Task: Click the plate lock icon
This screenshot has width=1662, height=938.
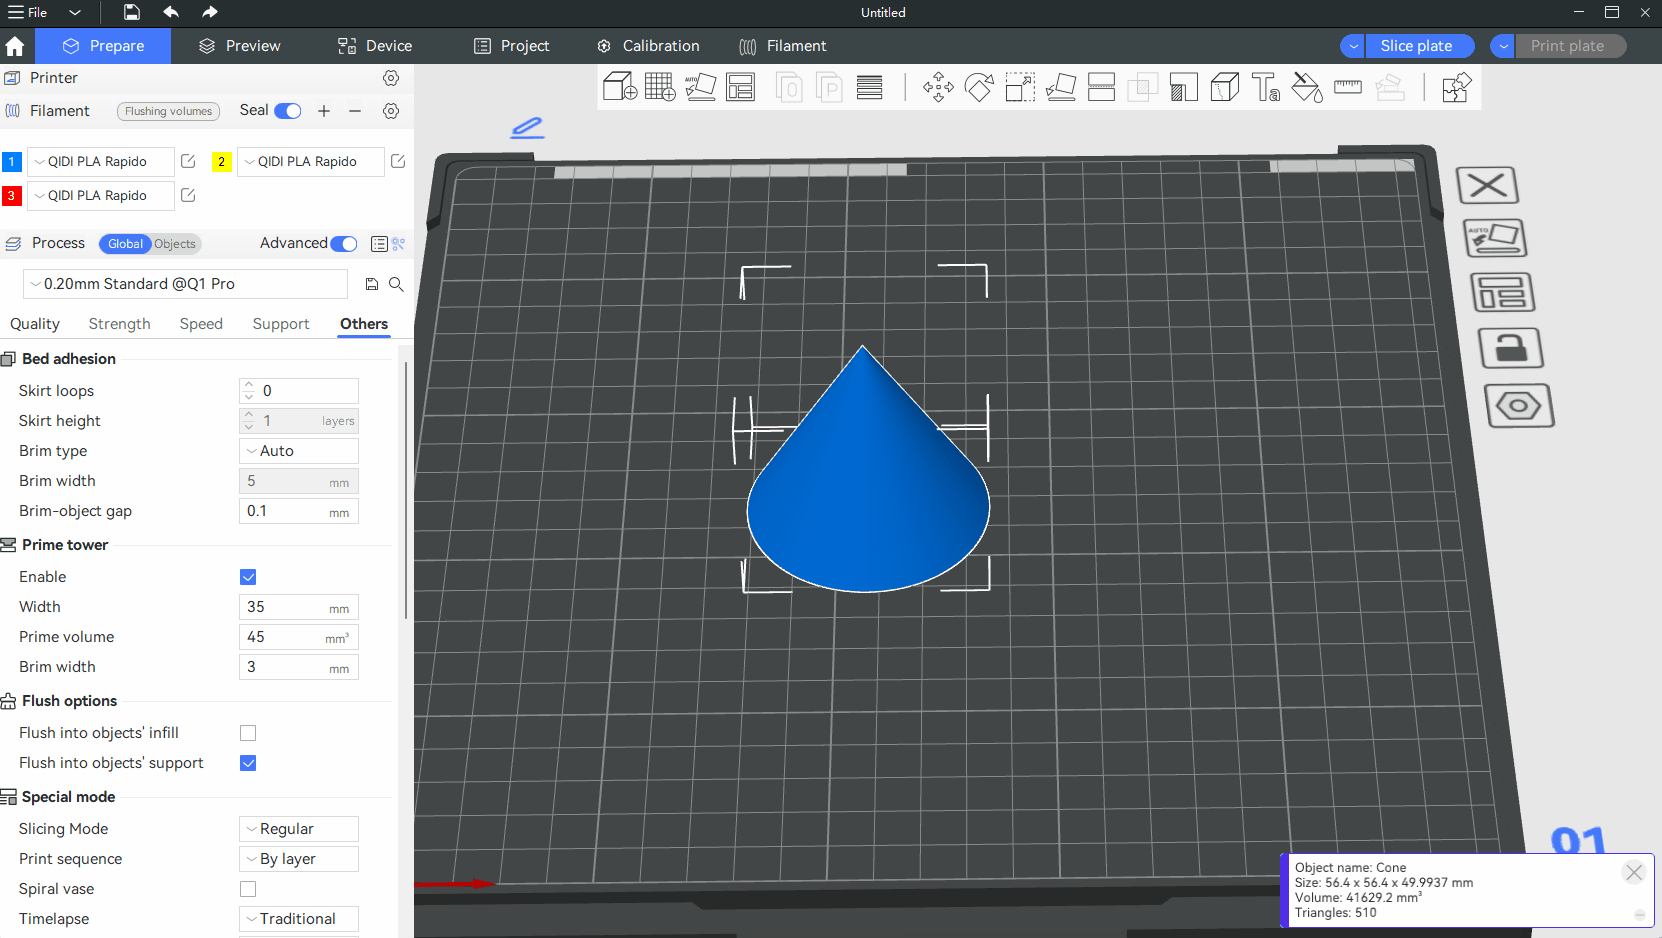Action: (1510, 349)
